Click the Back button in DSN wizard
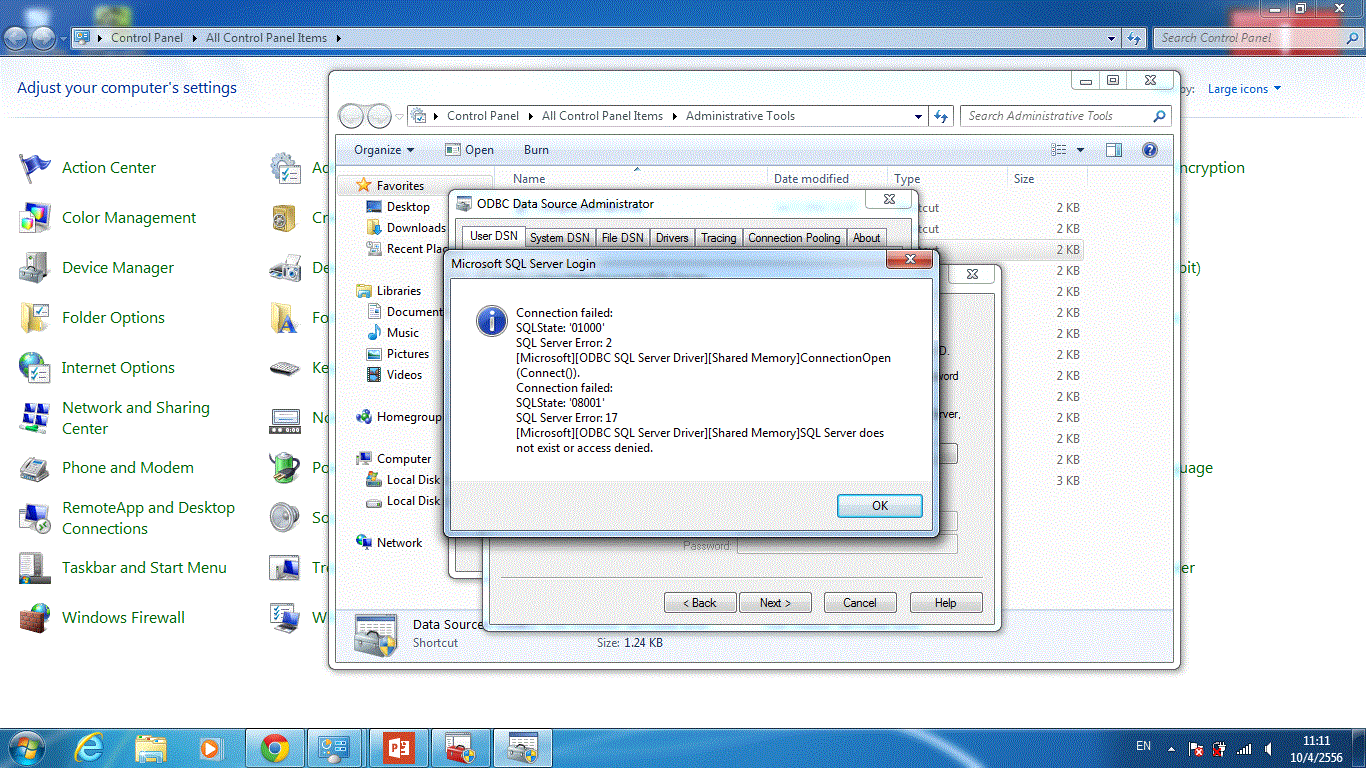The width and height of the screenshot is (1366, 768). 700,603
